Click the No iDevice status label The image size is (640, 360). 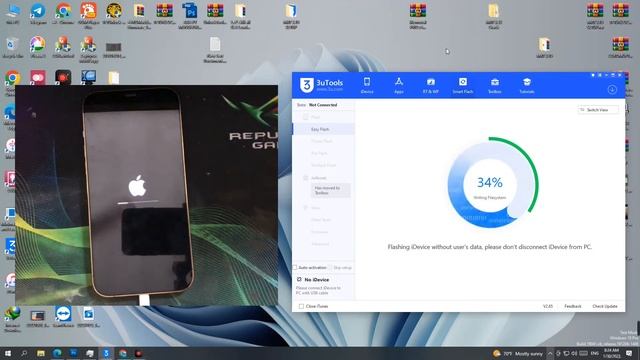(316, 280)
